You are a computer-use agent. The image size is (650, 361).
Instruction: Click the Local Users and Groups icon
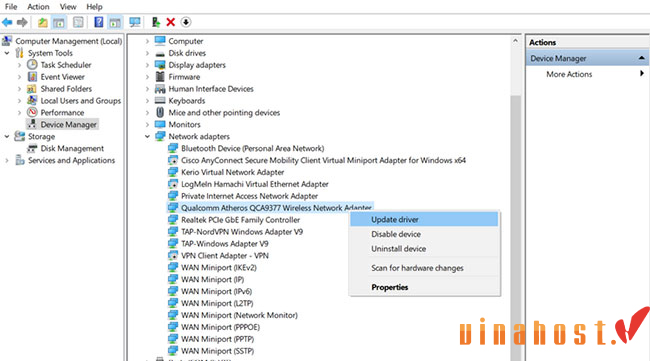[32, 100]
